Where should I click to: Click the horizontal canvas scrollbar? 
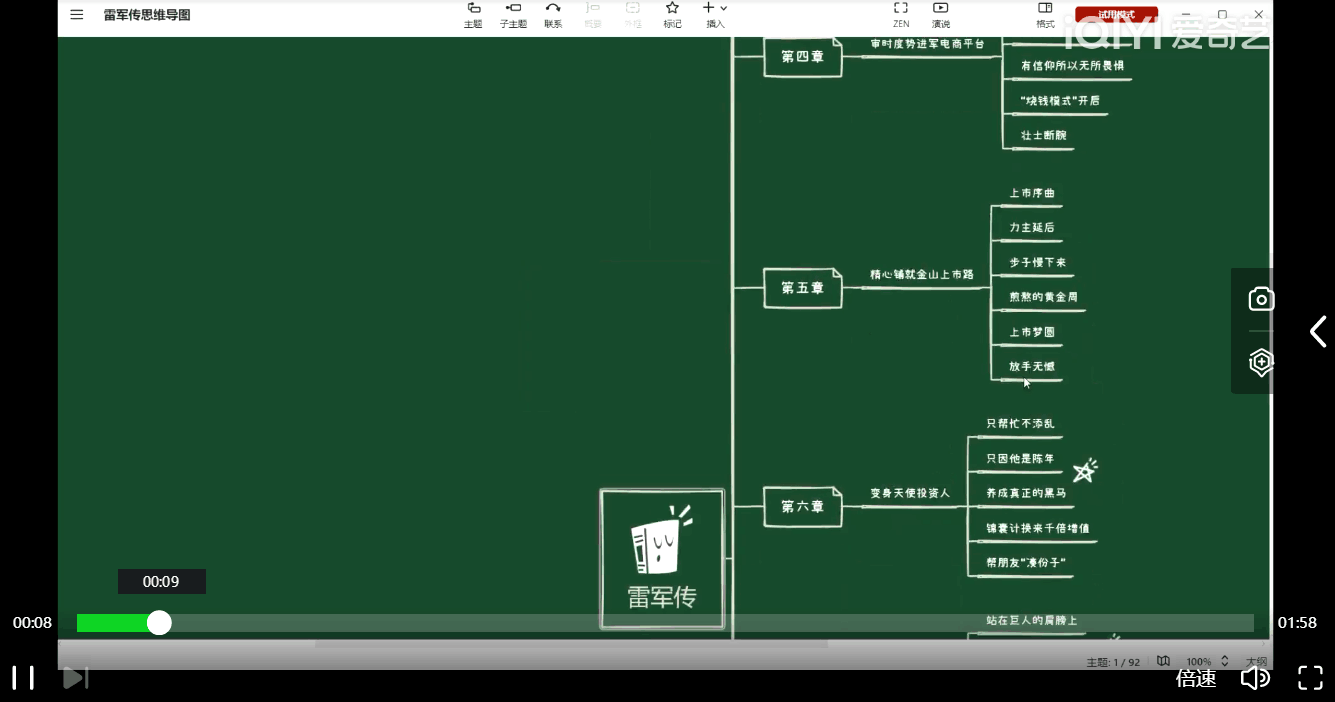[571, 644]
